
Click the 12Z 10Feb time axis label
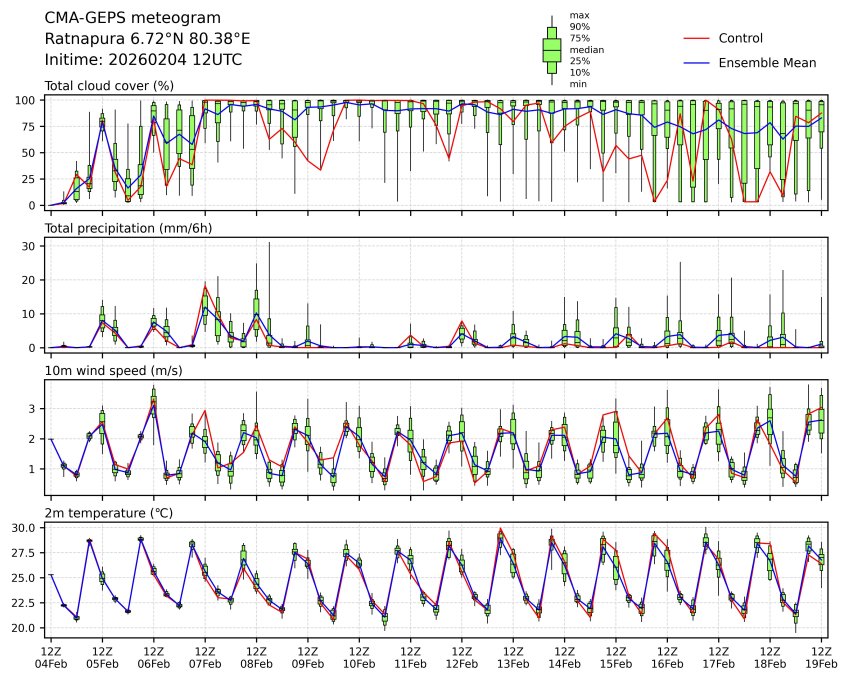pyautogui.click(x=359, y=657)
